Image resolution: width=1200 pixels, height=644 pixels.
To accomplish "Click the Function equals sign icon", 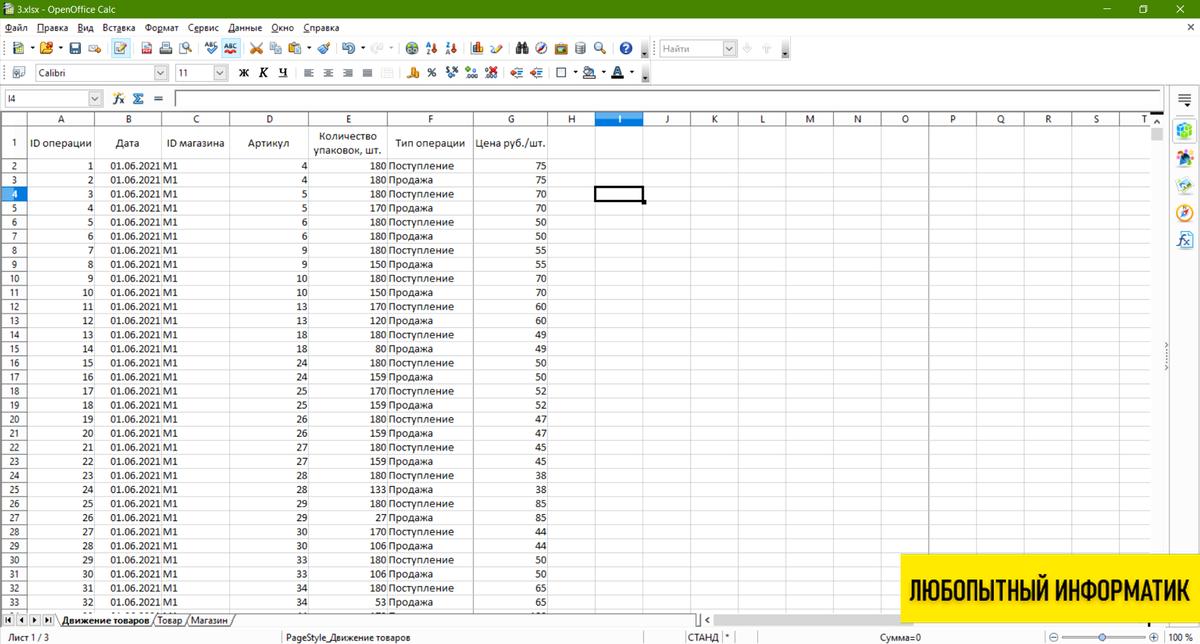I will [158, 99].
